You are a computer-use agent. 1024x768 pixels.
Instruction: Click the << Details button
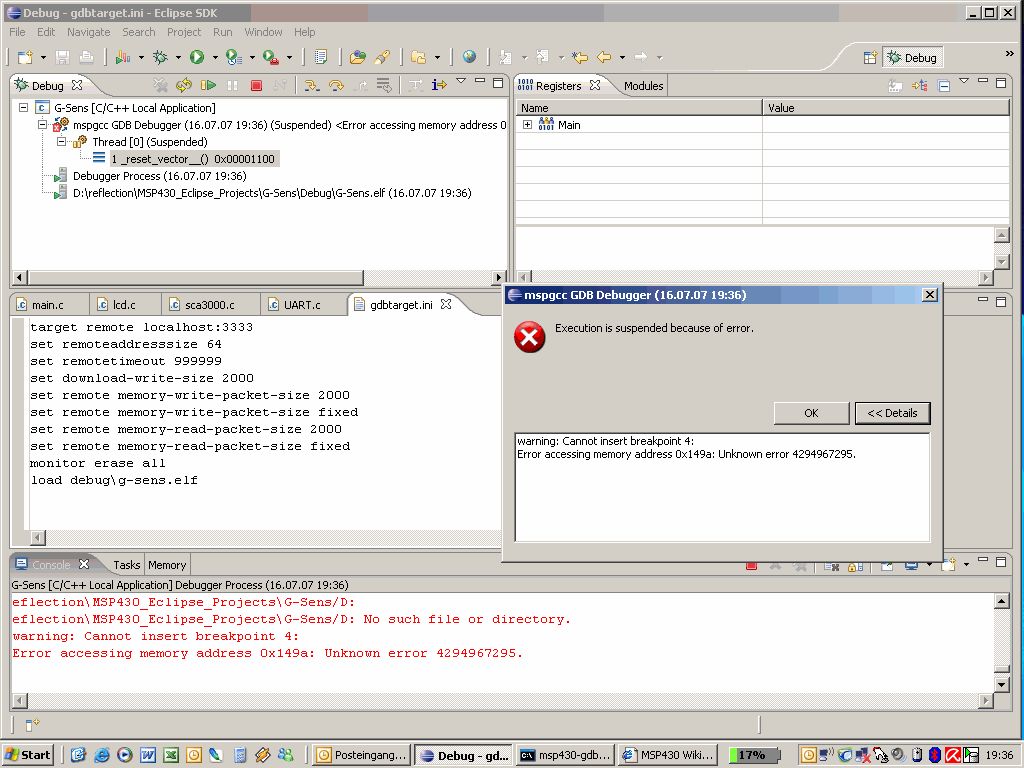click(892, 413)
